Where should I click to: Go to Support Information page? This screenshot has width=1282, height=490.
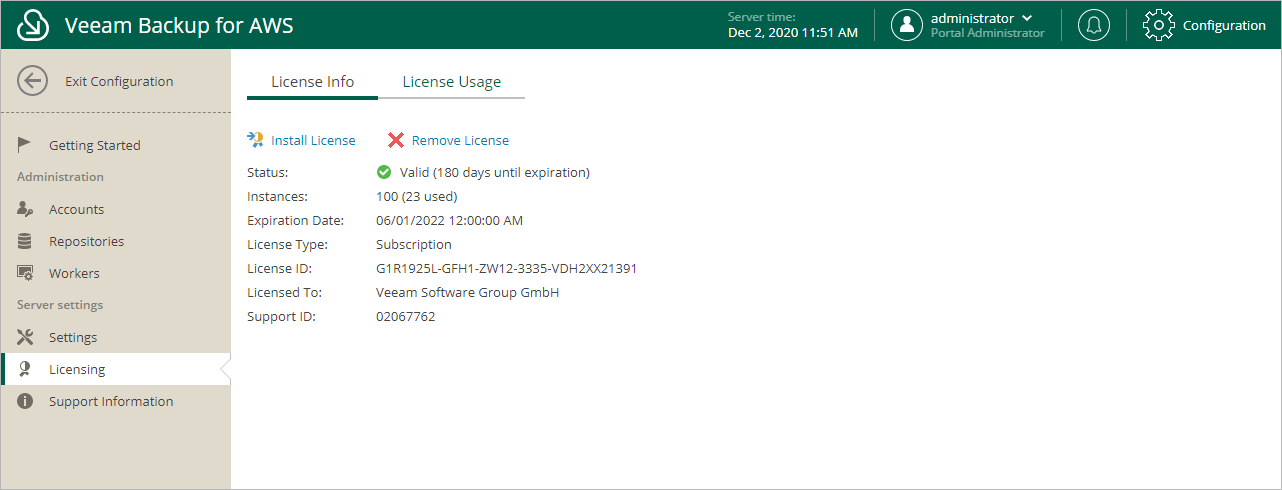(x=111, y=401)
